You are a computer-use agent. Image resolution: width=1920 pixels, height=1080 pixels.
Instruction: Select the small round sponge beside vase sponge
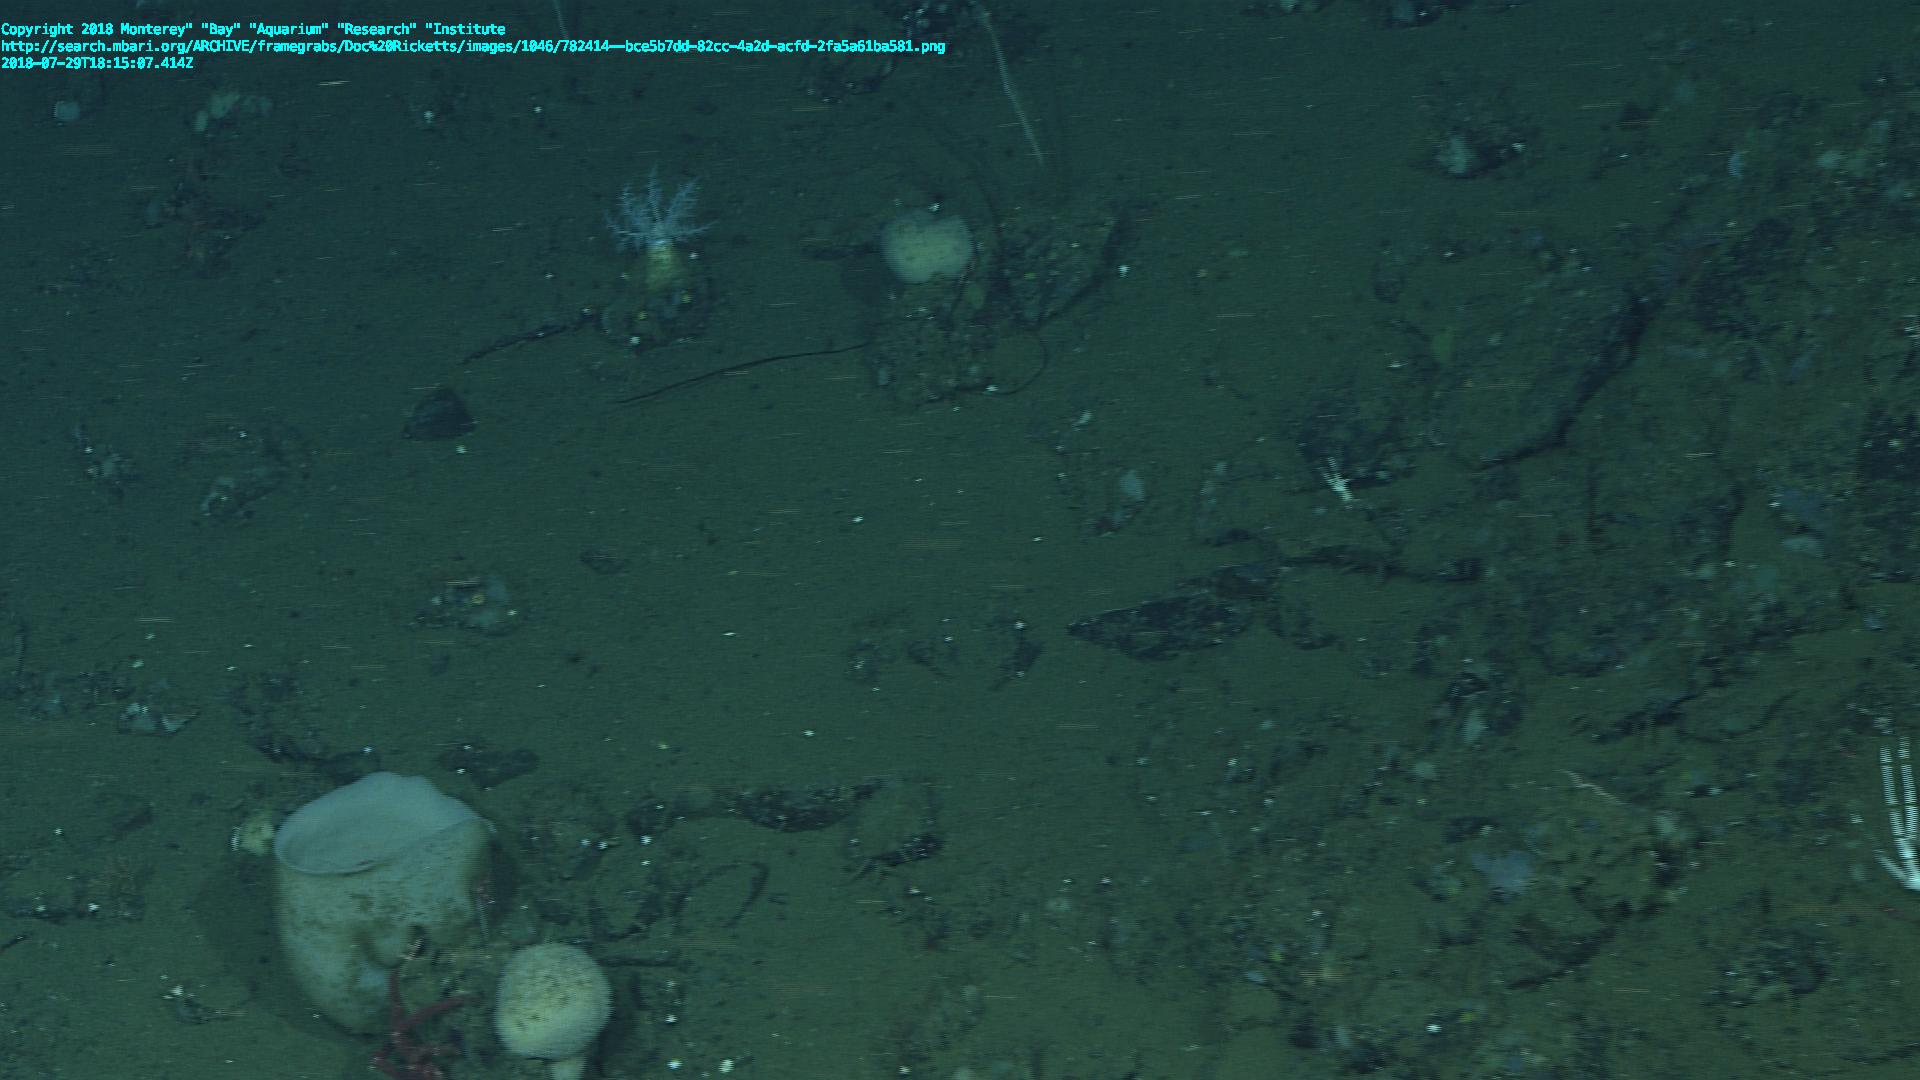552,1000
